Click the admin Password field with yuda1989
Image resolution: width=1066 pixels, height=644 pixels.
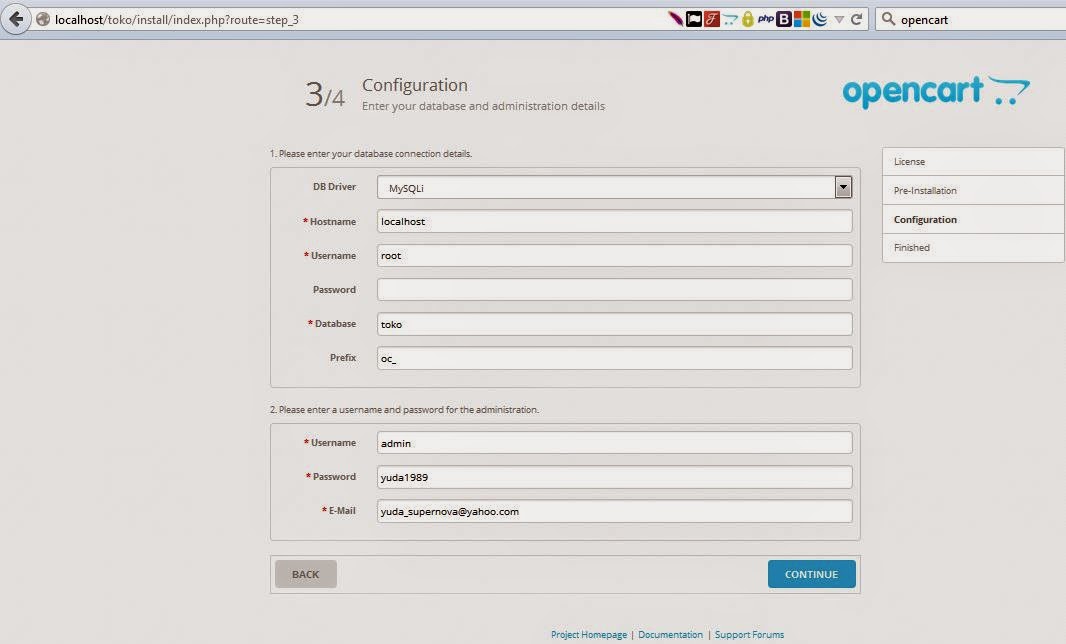[615, 477]
